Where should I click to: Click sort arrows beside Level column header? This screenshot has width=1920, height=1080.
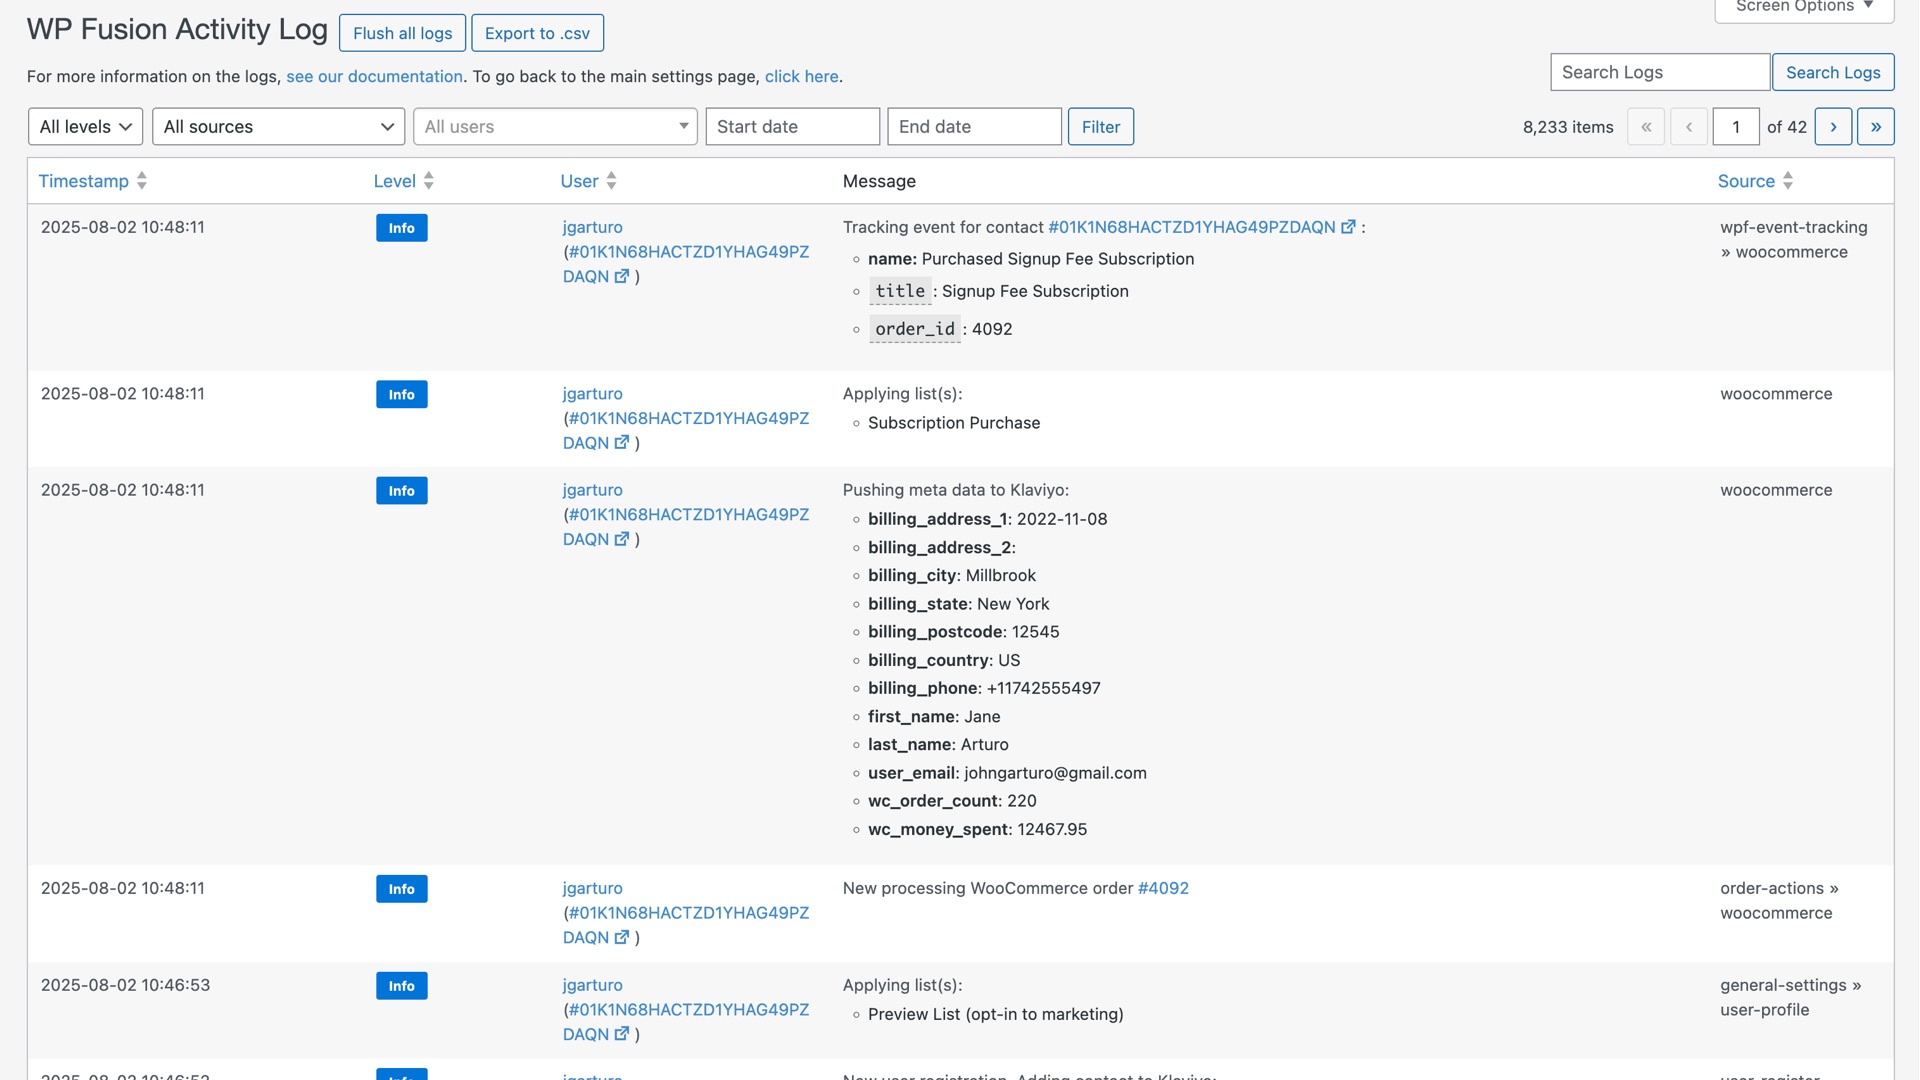(429, 181)
